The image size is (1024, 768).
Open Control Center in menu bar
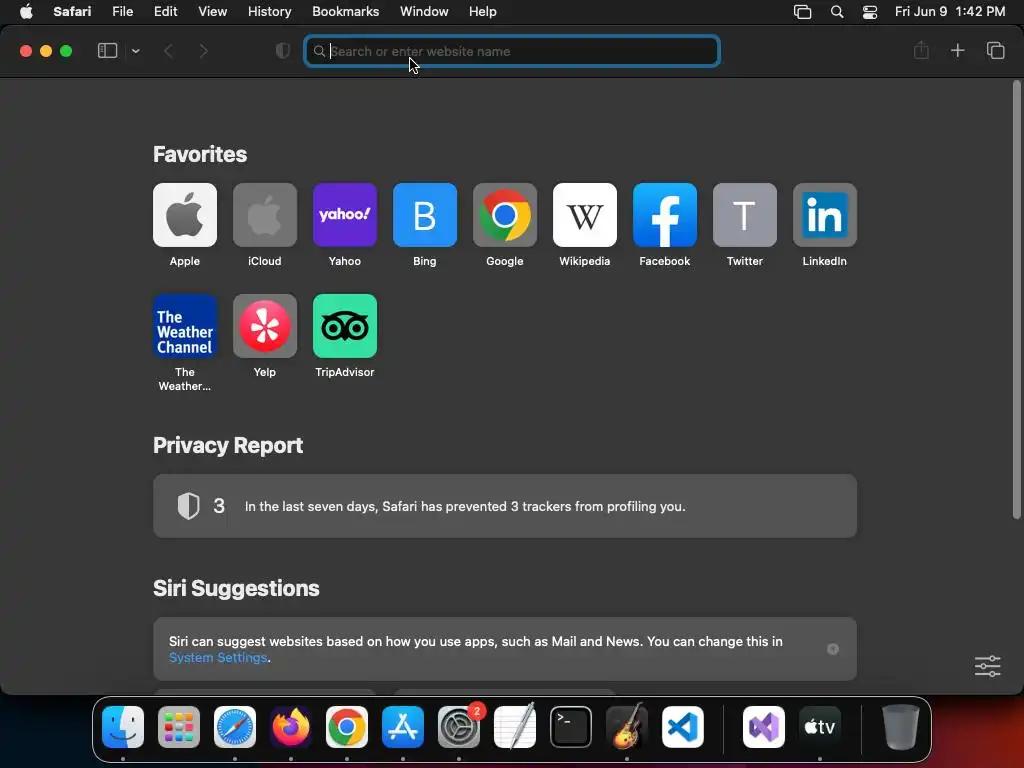tap(870, 12)
